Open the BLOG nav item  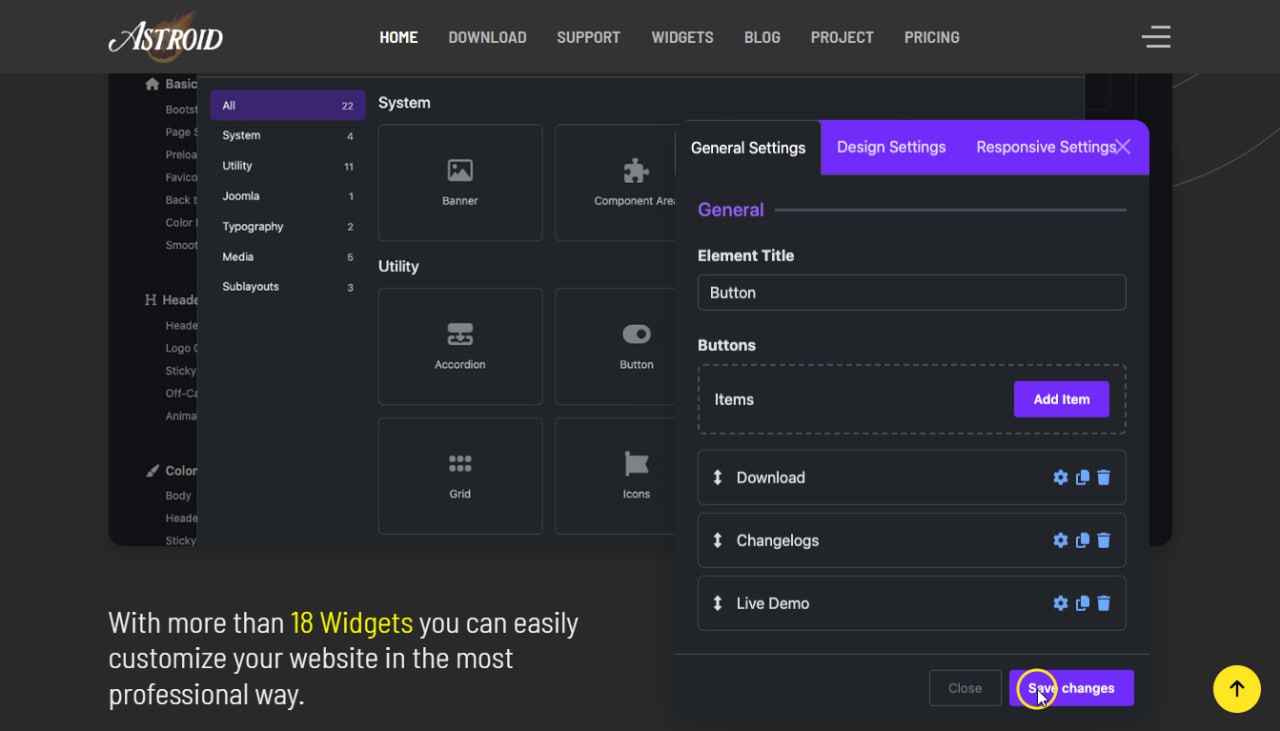tap(762, 37)
